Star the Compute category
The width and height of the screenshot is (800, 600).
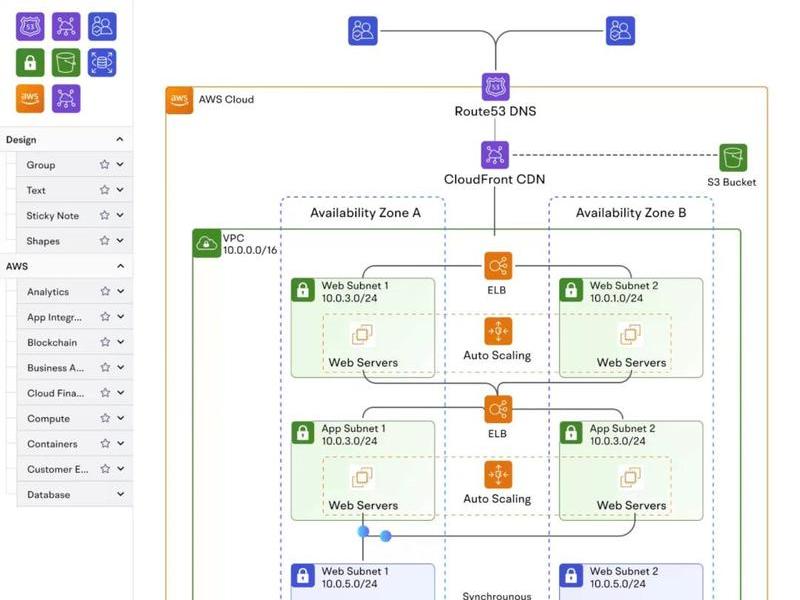coord(105,418)
